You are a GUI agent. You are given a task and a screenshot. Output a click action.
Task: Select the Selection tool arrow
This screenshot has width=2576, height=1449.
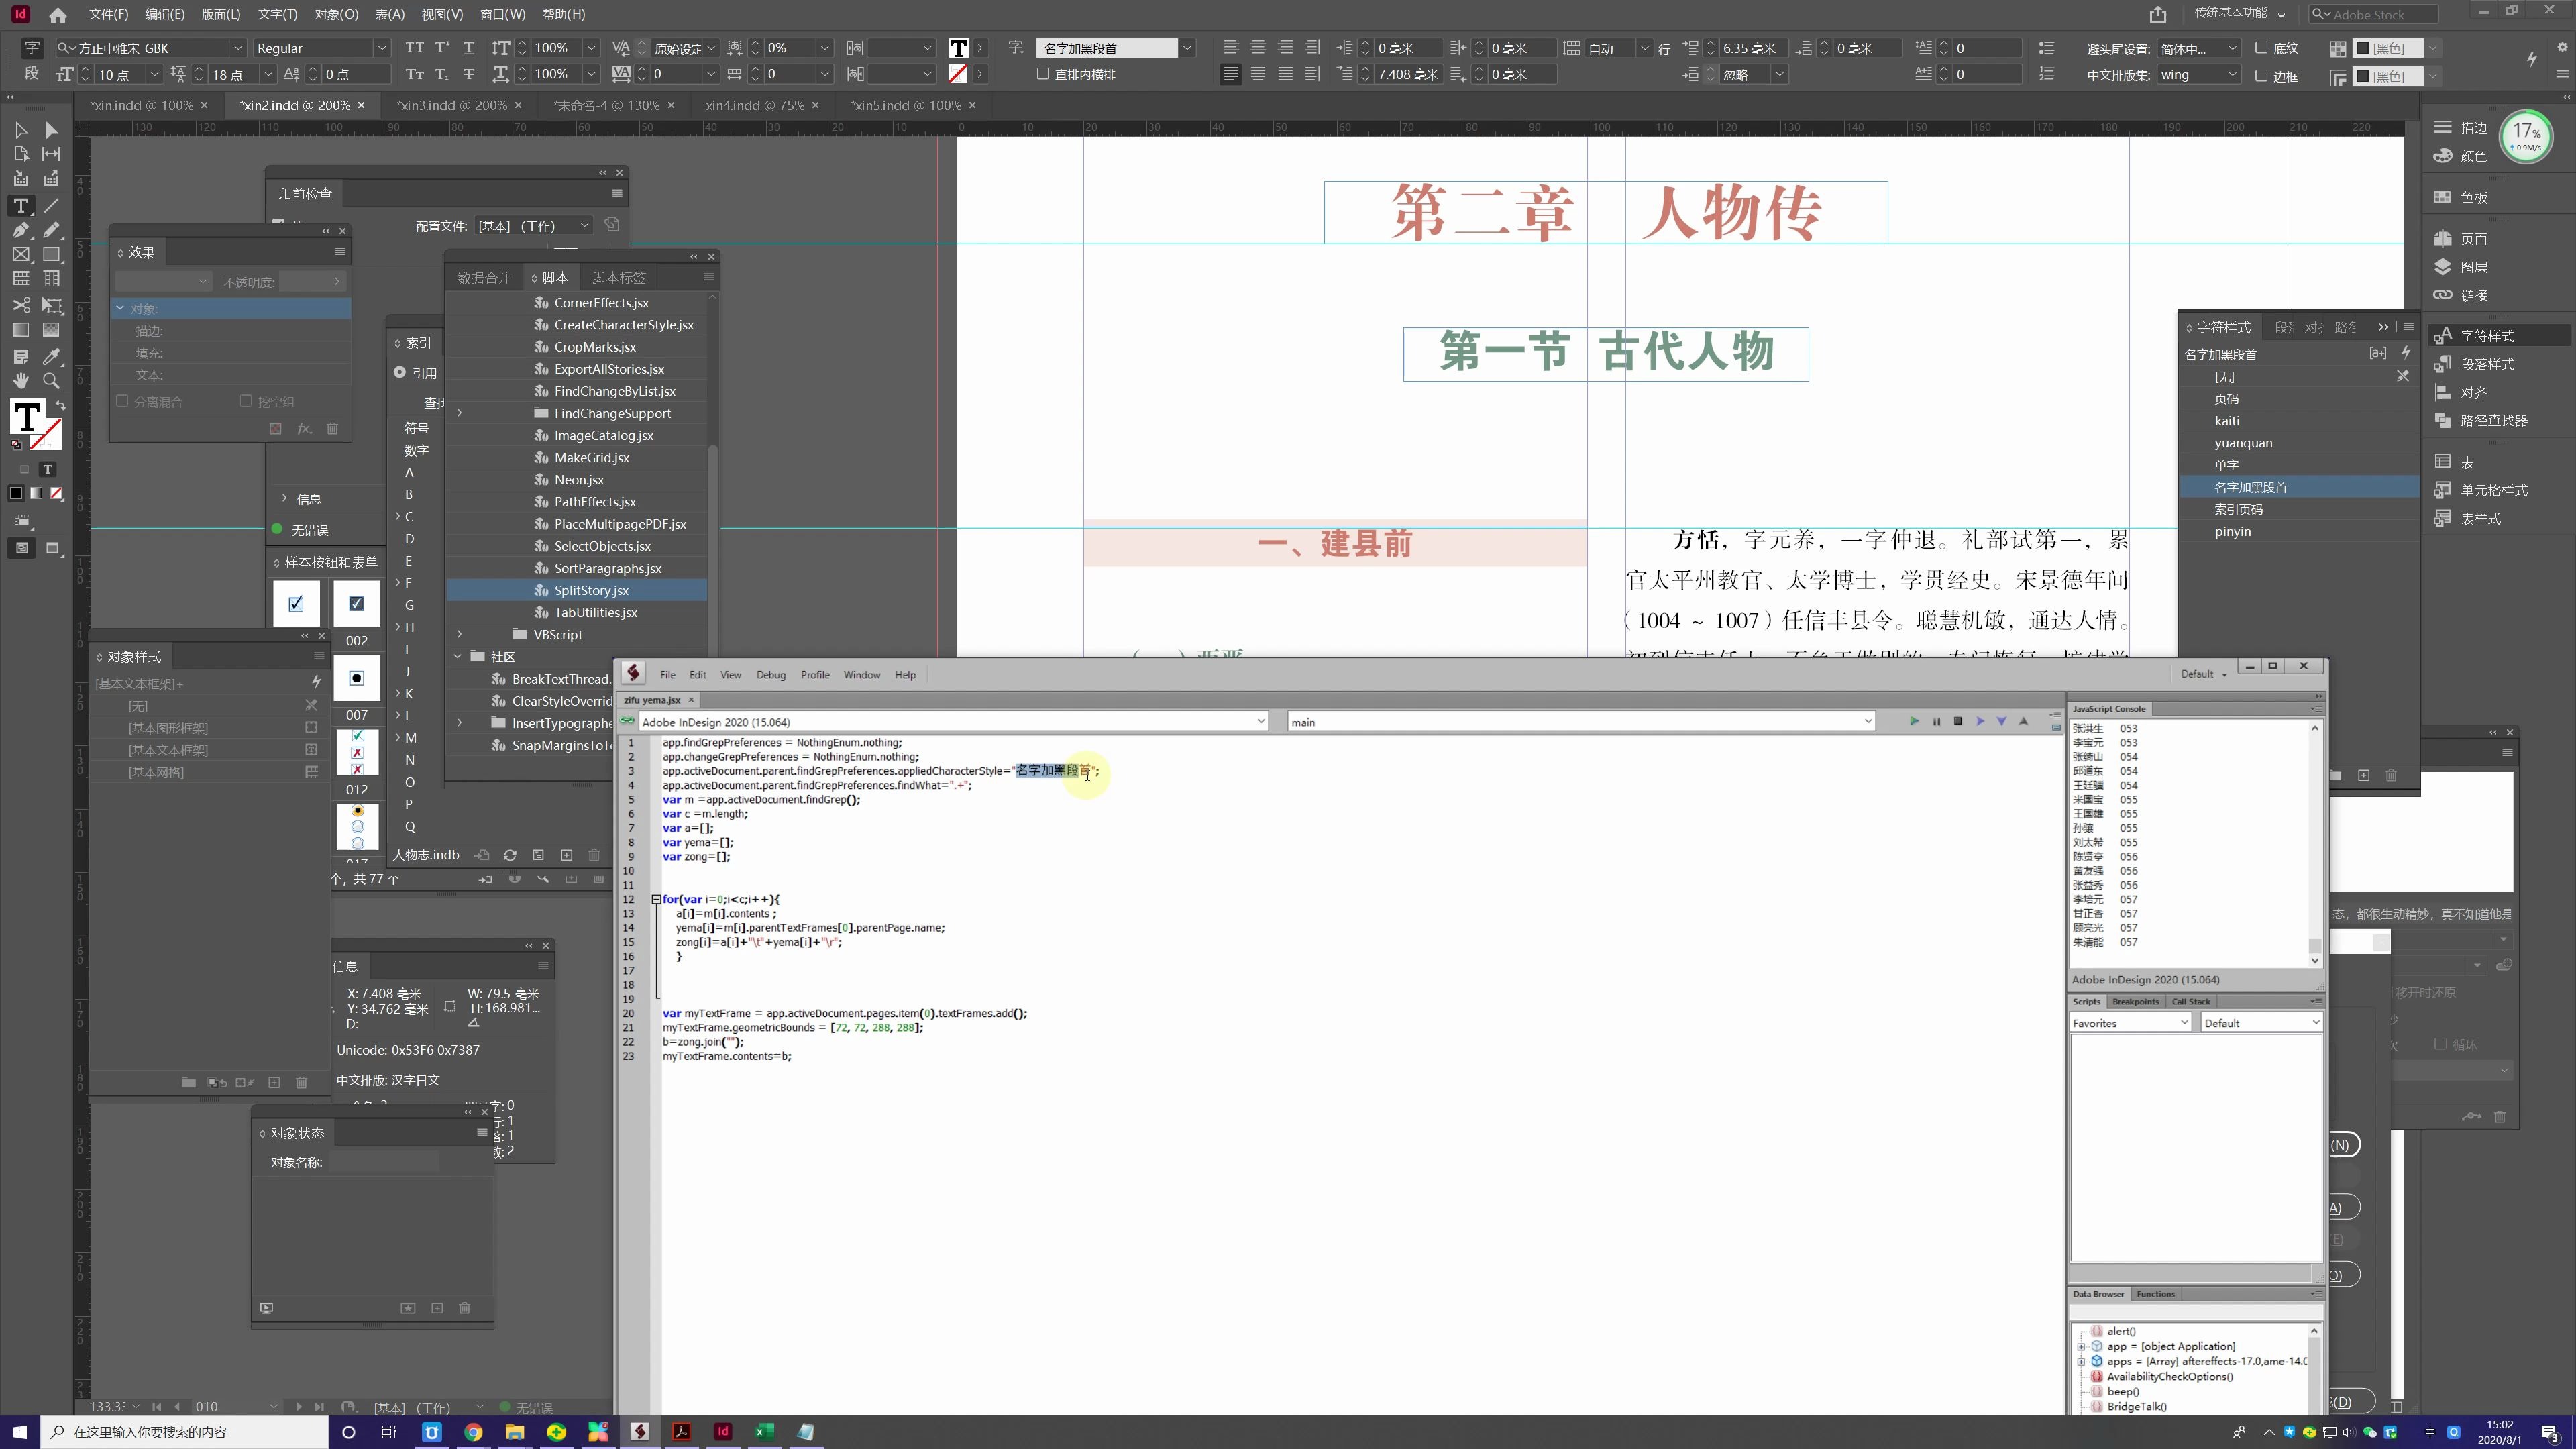(x=21, y=130)
